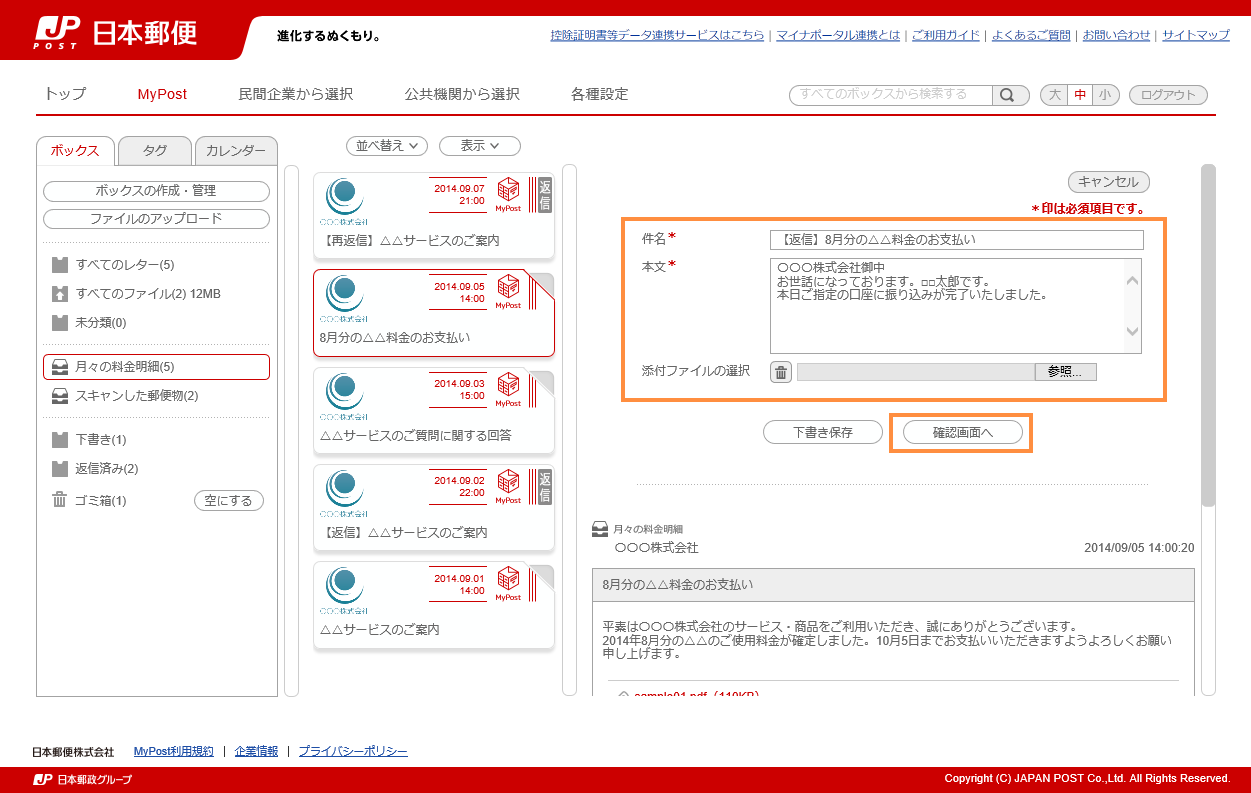Click the すべてのファイル upload folder icon
The height and width of the screenshot is (793, 1251).
[60, 294]
